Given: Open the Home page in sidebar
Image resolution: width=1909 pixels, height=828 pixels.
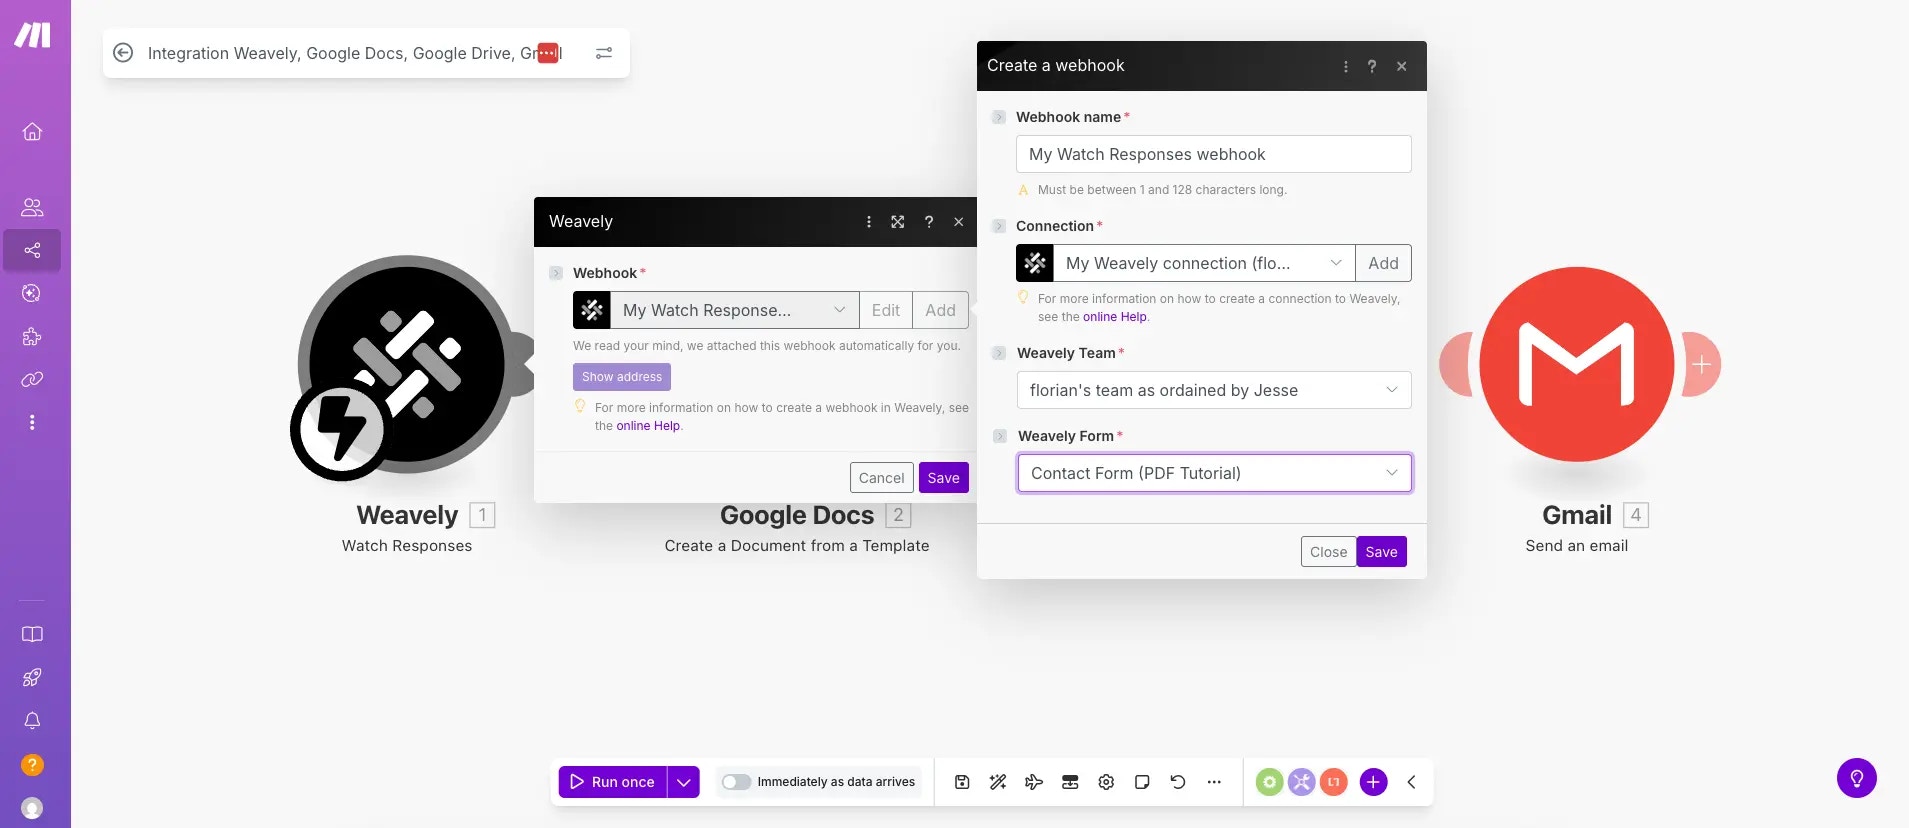Looking at the screenshot, I should click(32, 131).
